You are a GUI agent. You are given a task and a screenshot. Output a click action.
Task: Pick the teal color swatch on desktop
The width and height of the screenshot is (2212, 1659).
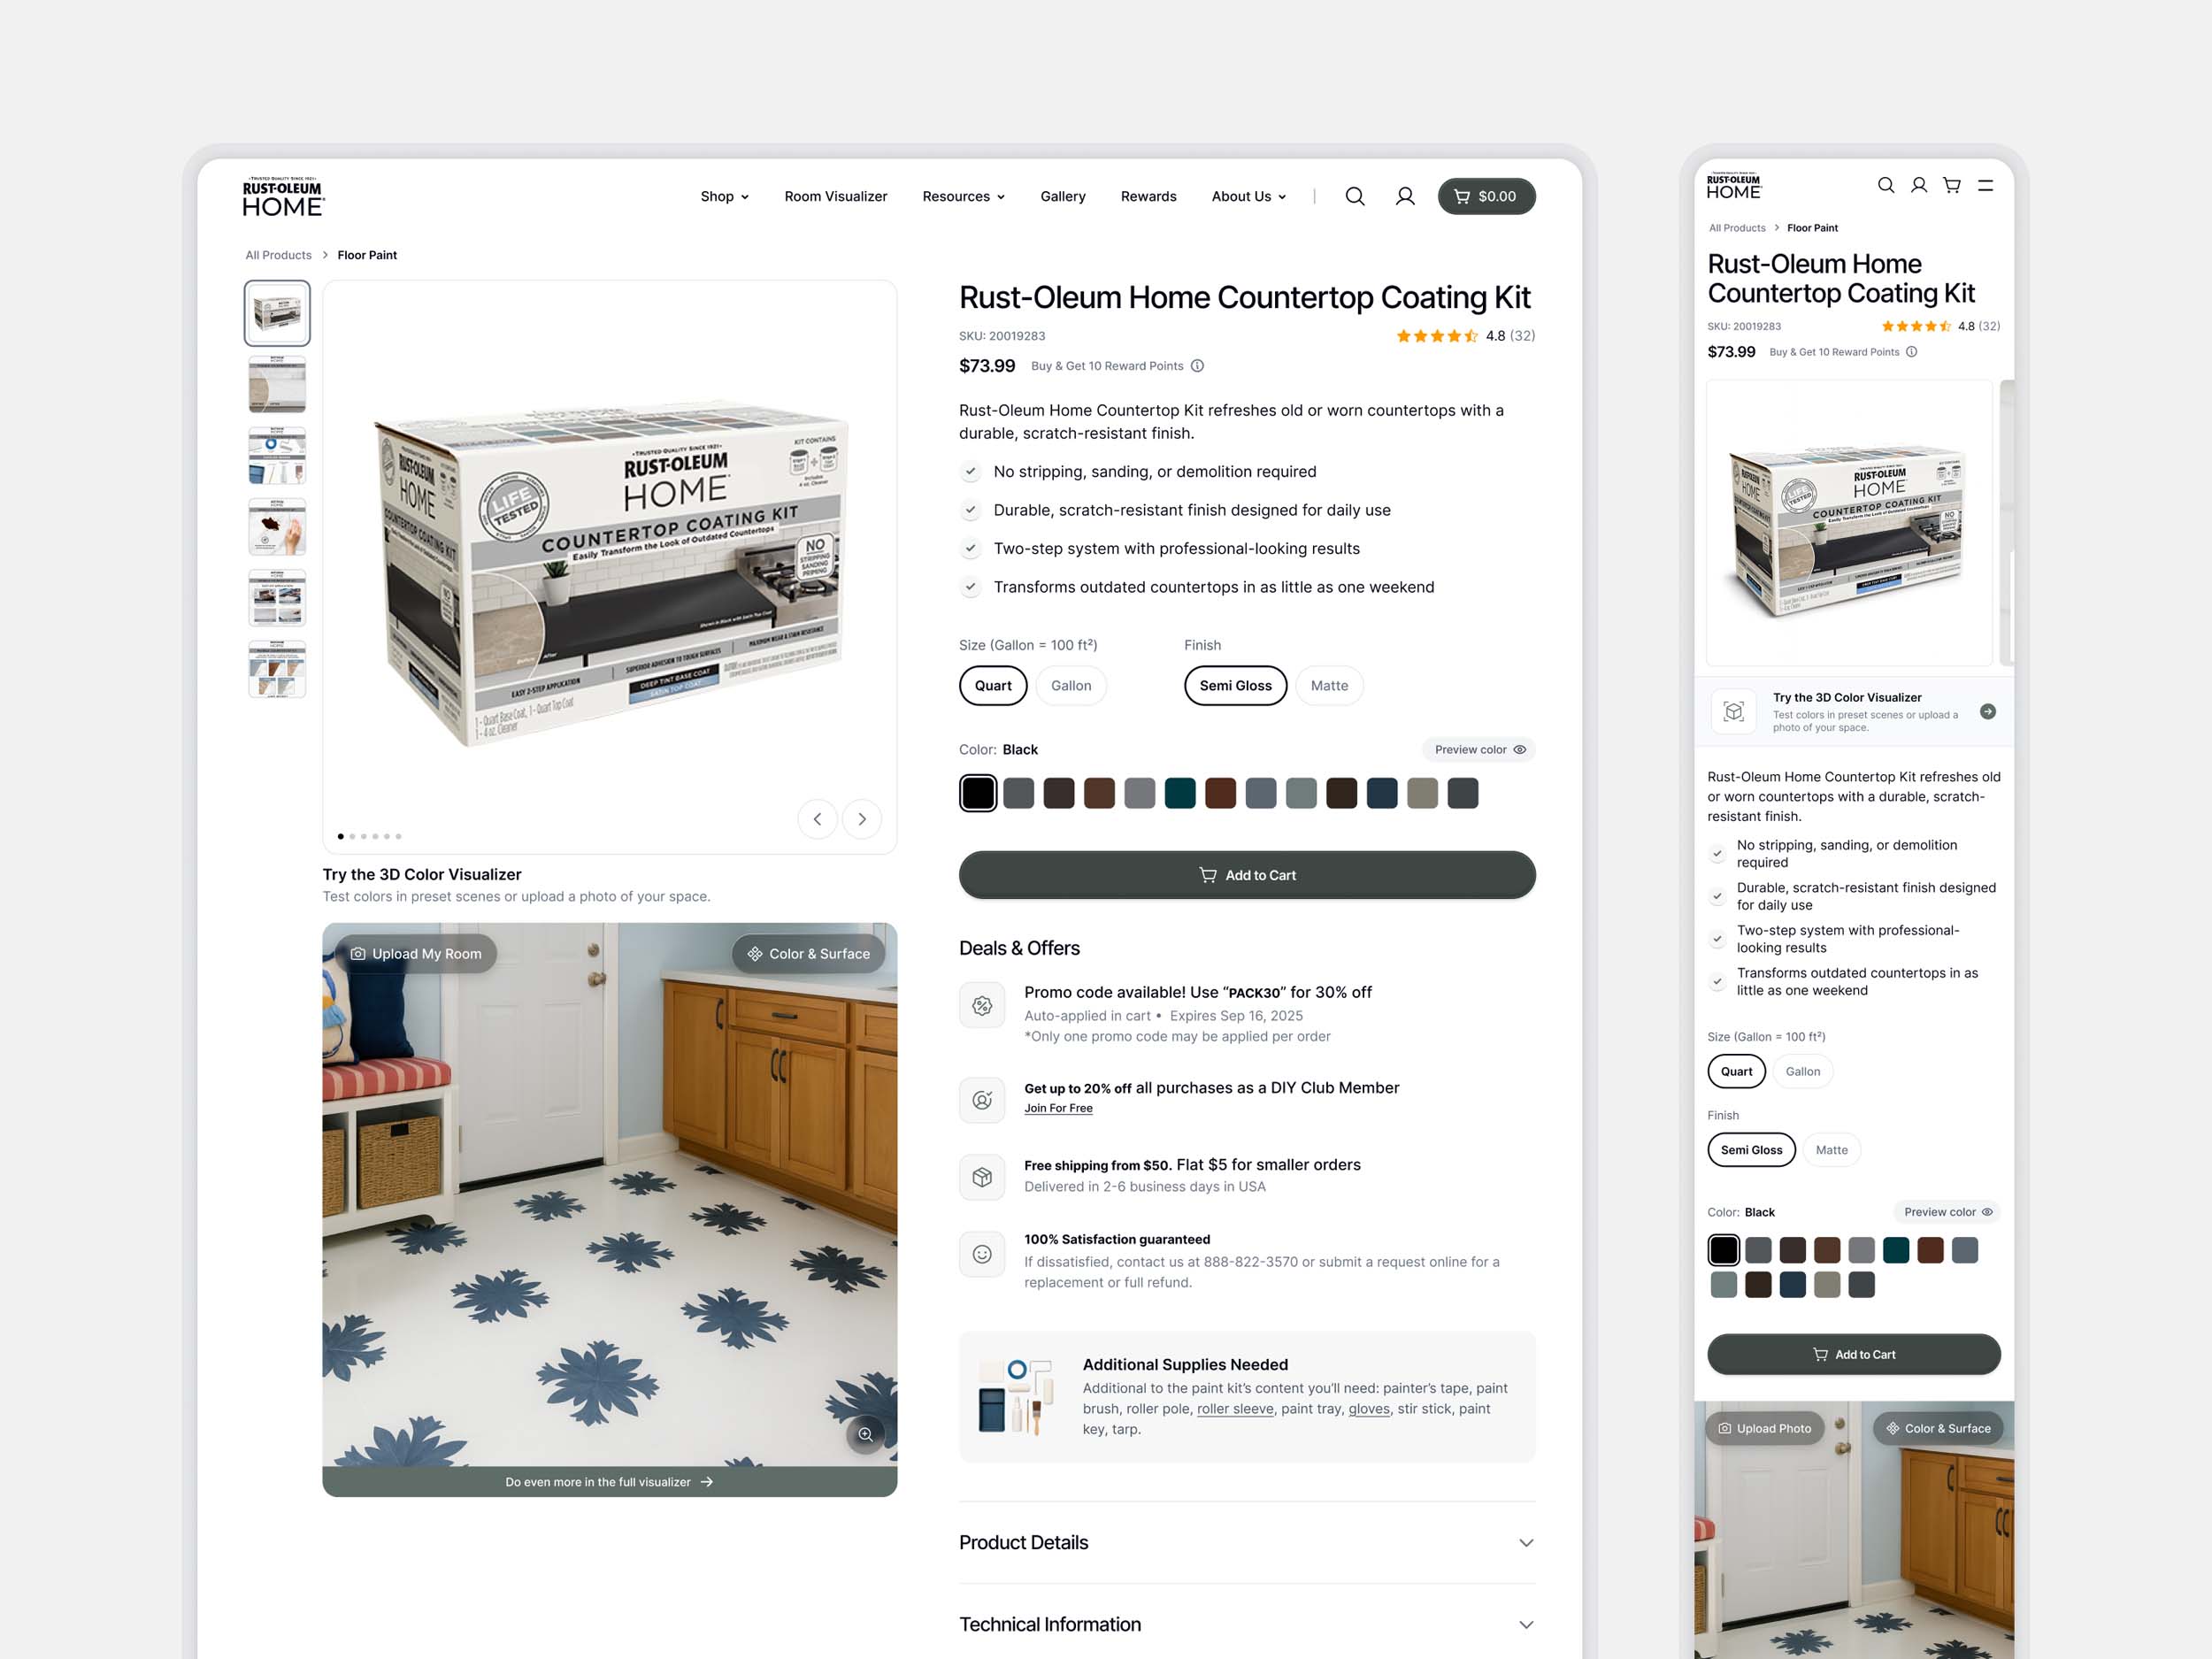click(1179, 793)
